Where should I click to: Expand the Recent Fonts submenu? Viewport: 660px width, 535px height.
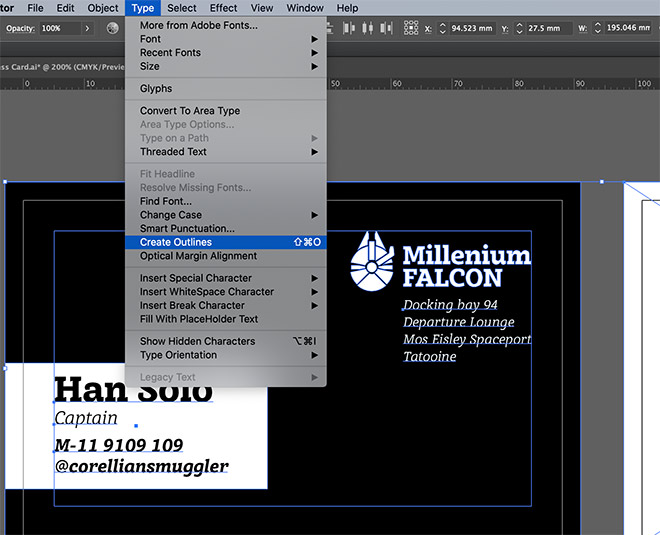click(226, 53)
